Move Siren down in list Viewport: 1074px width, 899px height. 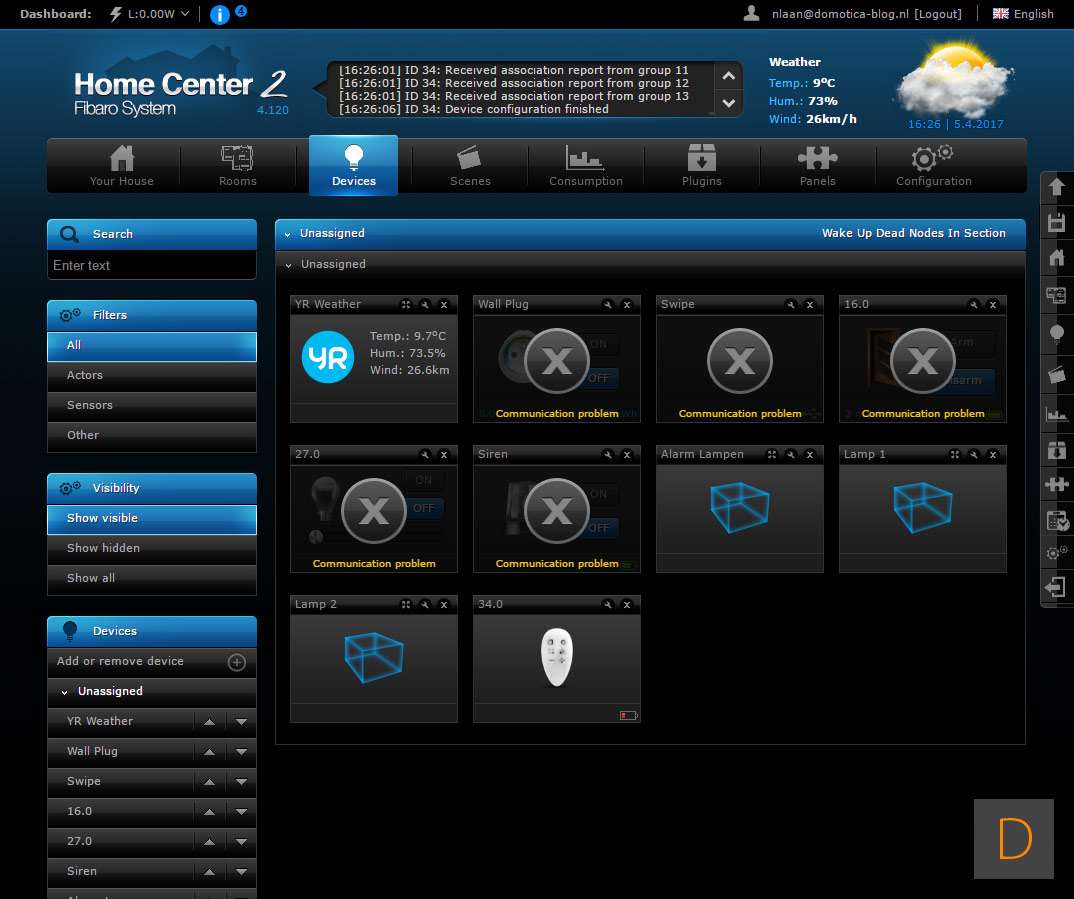[241, 872]
